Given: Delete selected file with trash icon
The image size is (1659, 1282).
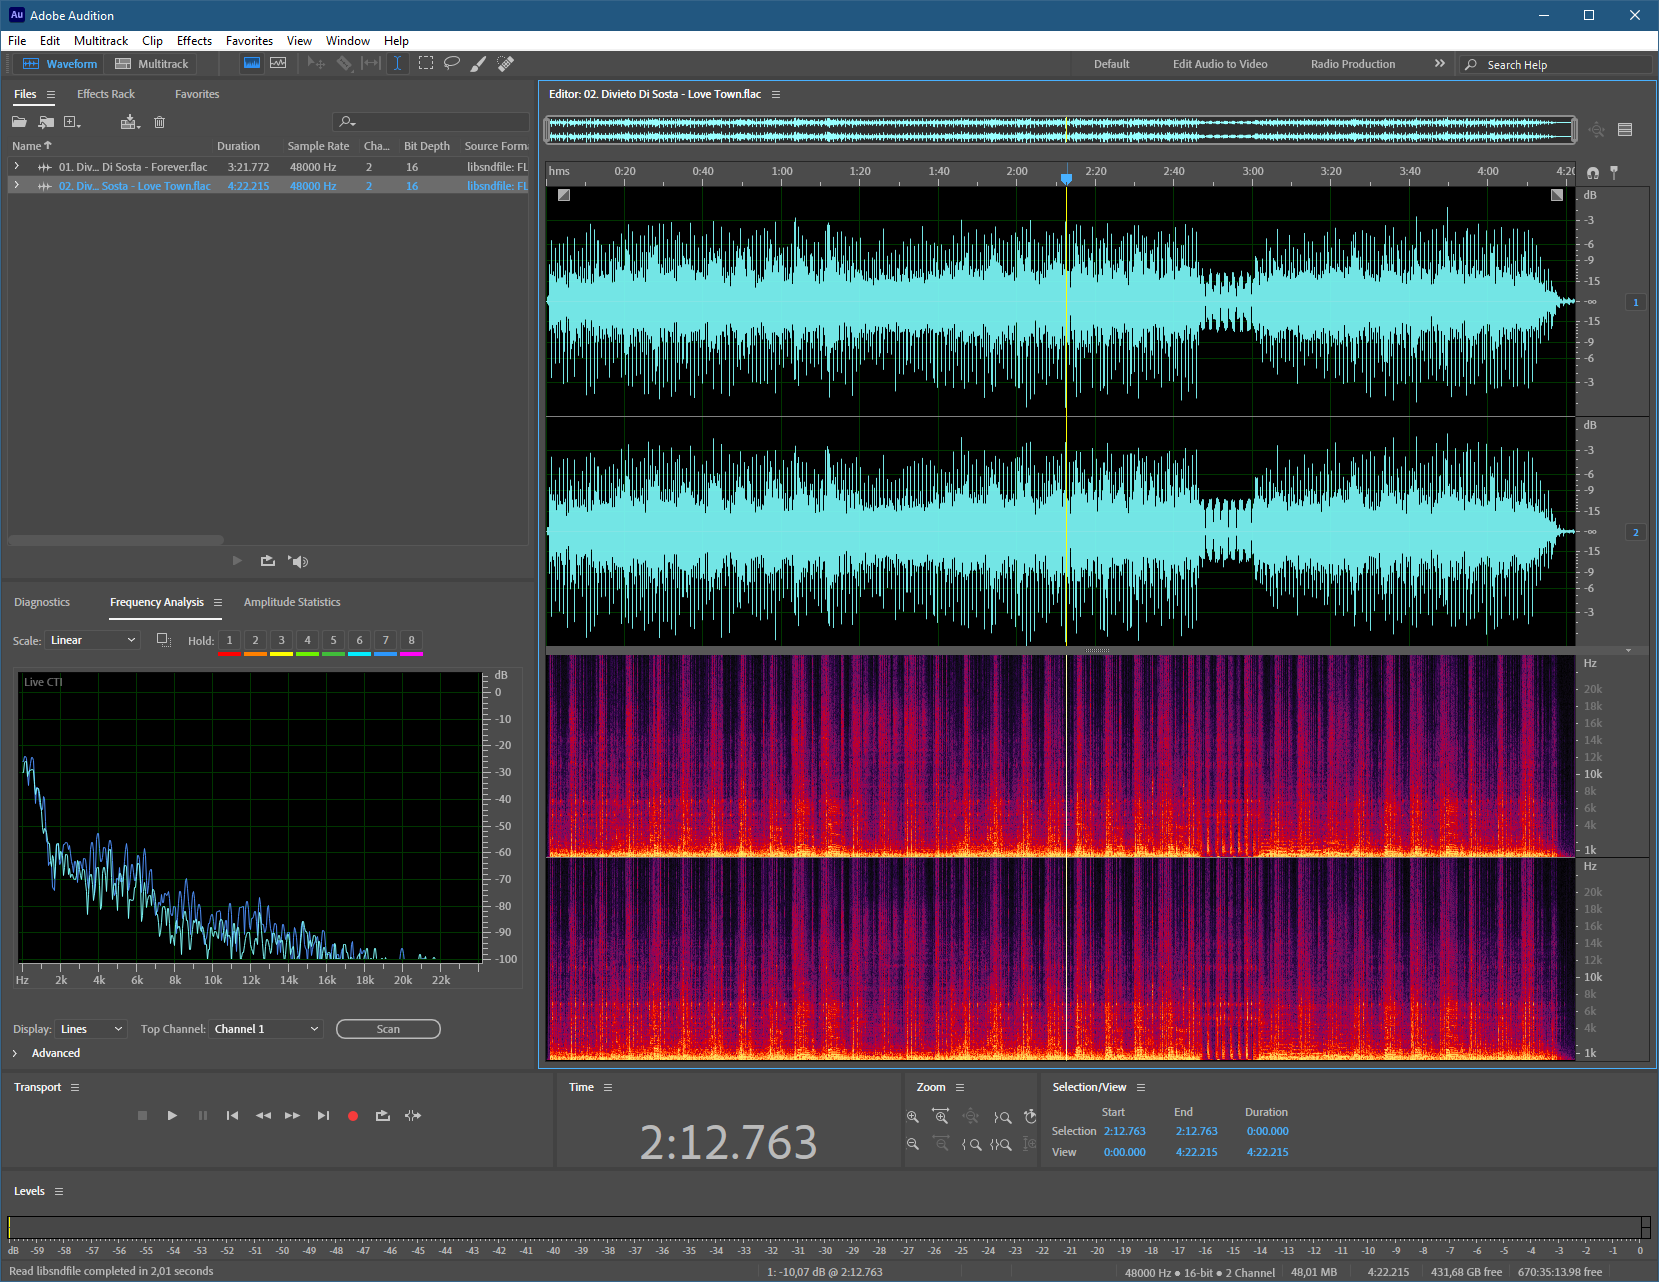Looking at the screenshot, I should [159, 122].
